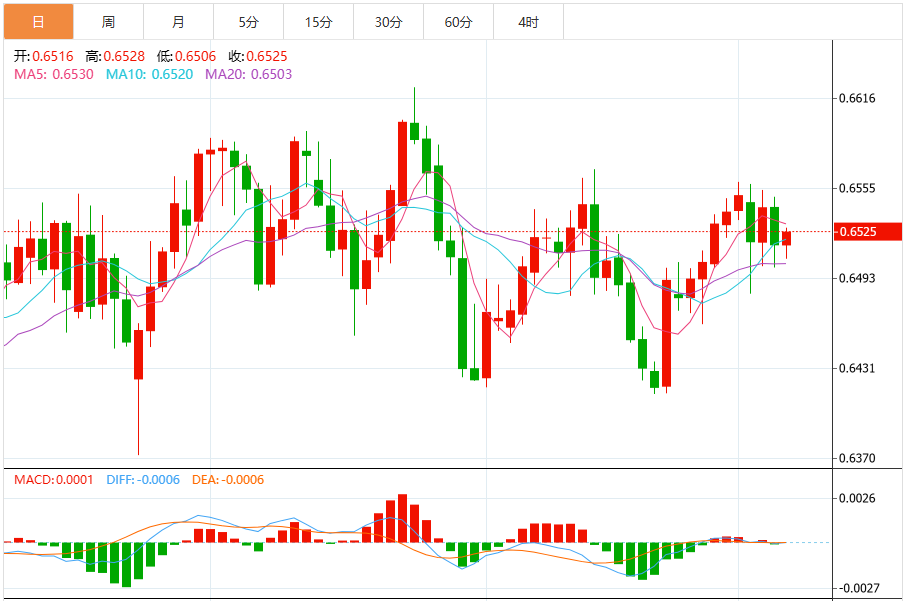Select the 周 weekly timeframe tab
The image size is (912, 601).
point(108,22)
